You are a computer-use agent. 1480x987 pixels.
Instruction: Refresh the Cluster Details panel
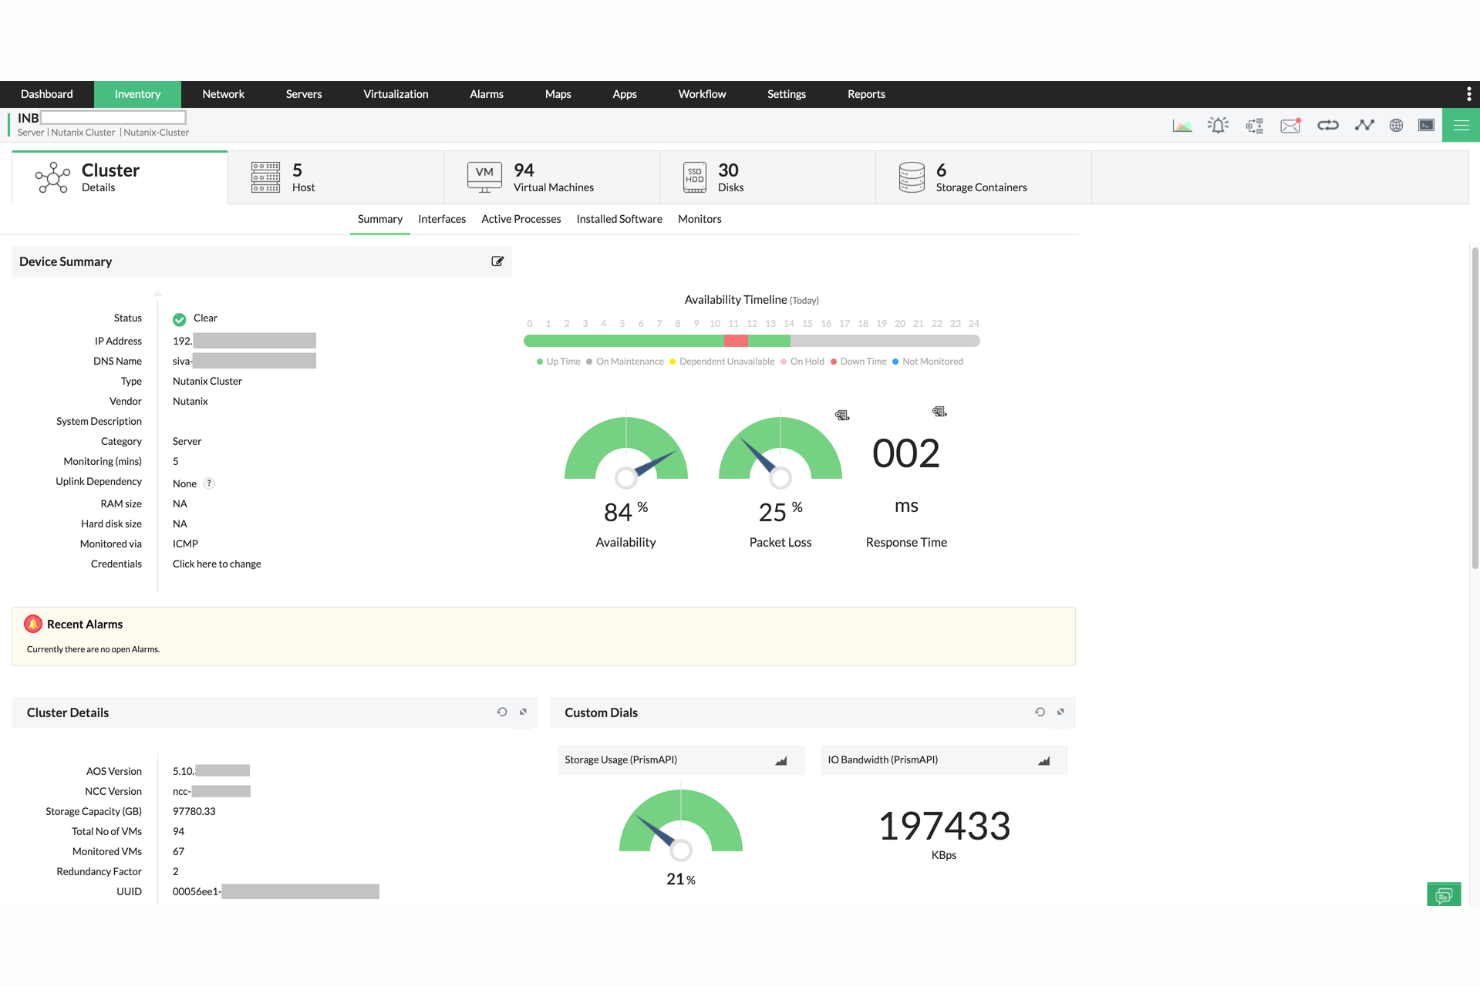pyautogui.click(x=502, y=712)
